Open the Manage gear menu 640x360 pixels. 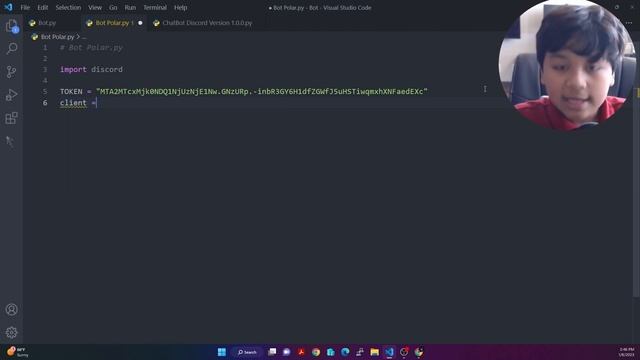pyautogui.click(x=11, y=333)
